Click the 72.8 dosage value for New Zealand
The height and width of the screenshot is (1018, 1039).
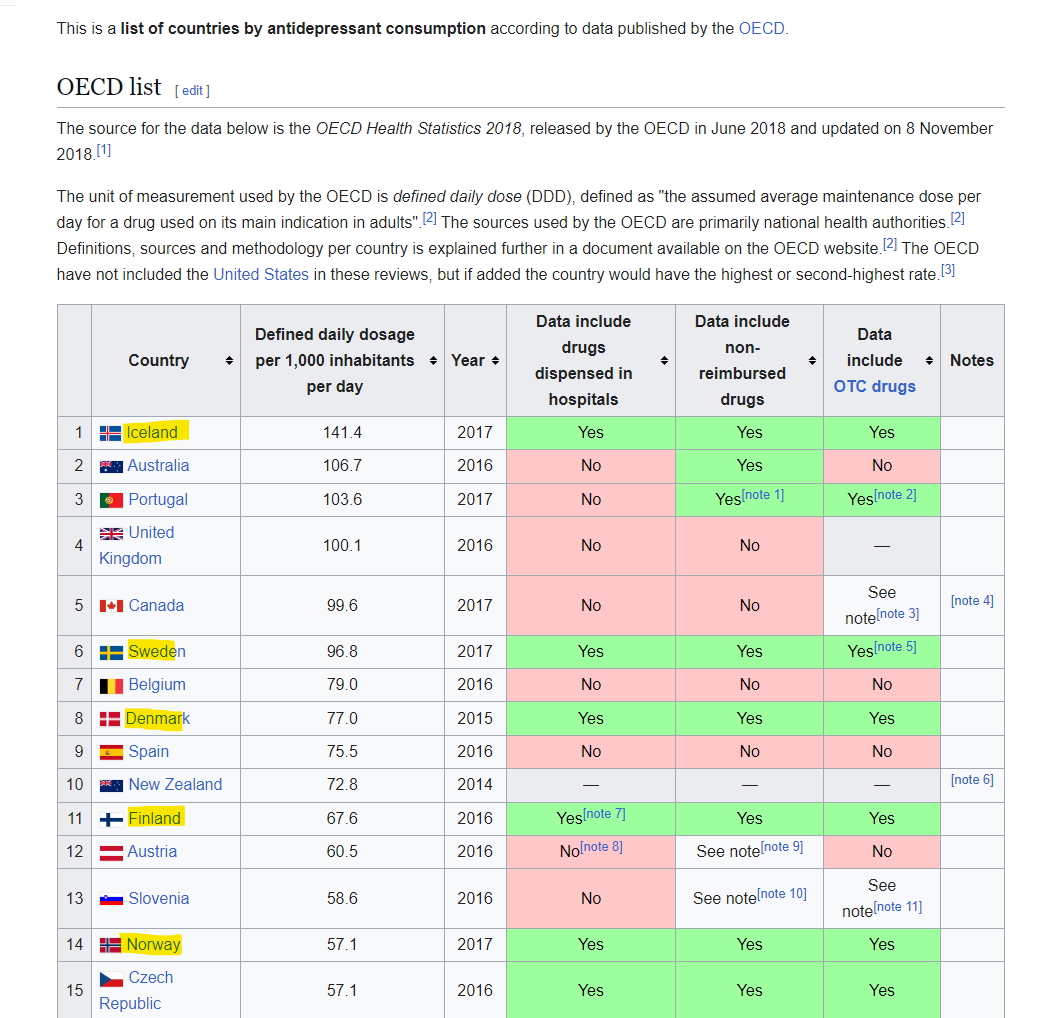[343, 785]
